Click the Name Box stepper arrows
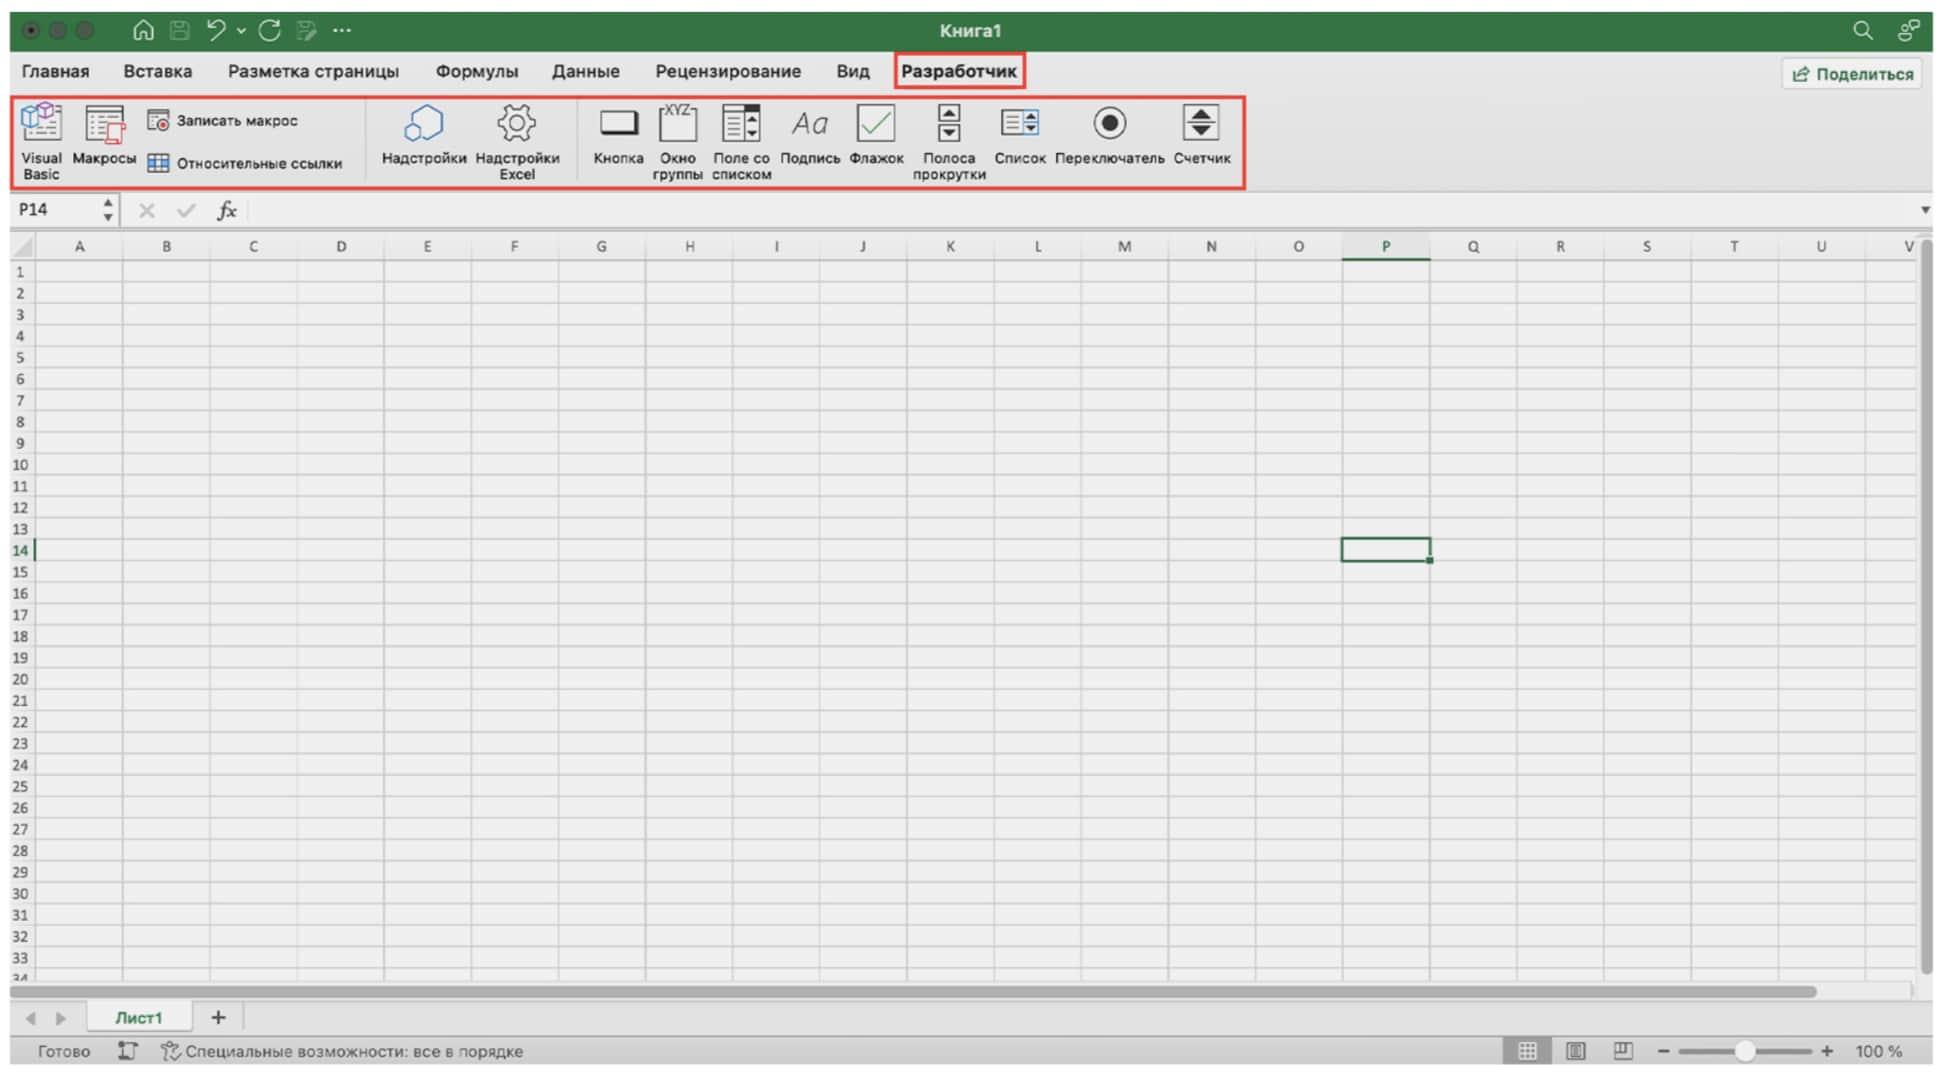The image size is (1944, 1078). click(108, 210)
